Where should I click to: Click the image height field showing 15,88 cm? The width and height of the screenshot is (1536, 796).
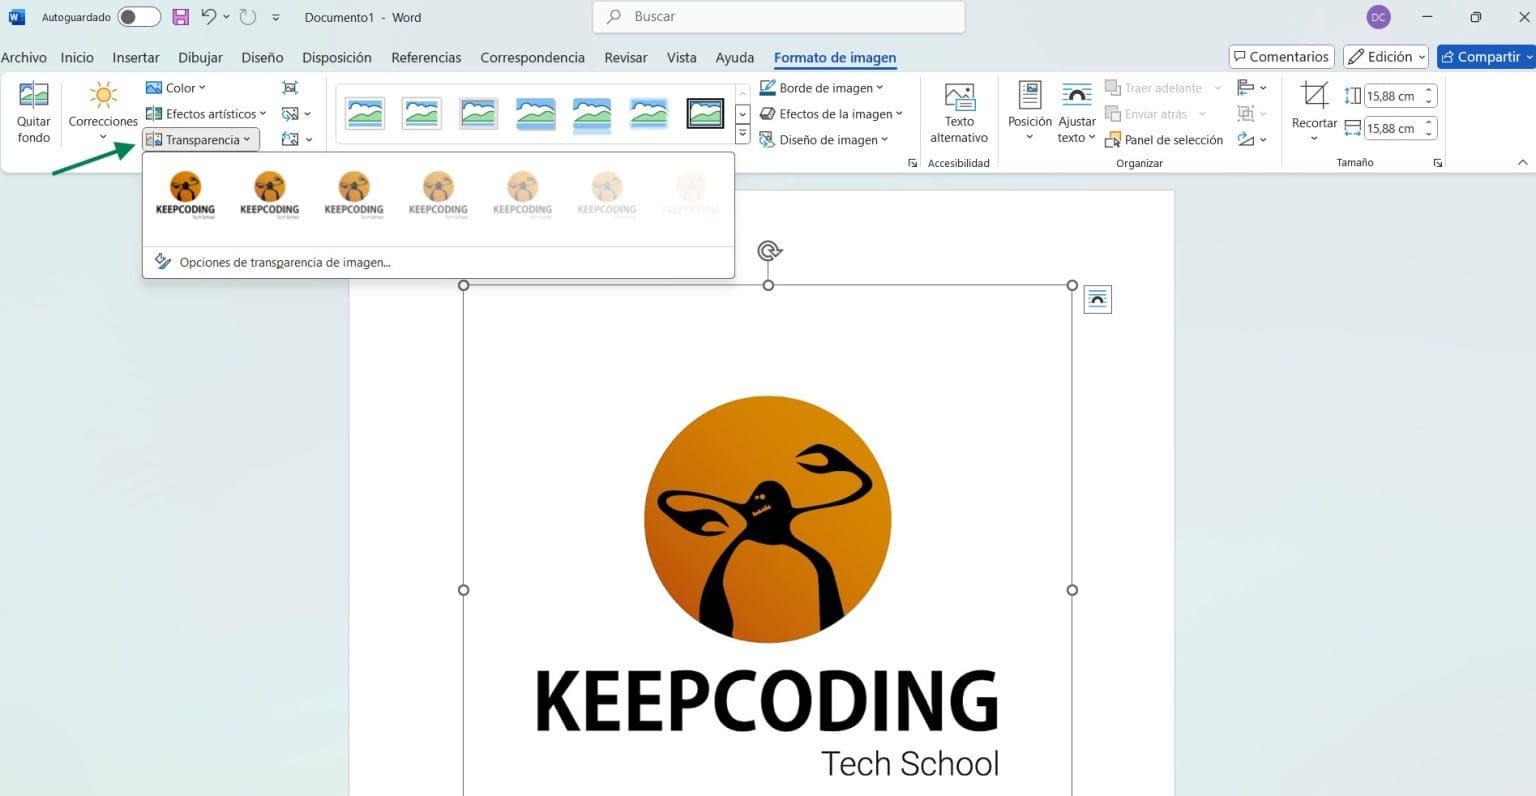tap(1395, 95)
